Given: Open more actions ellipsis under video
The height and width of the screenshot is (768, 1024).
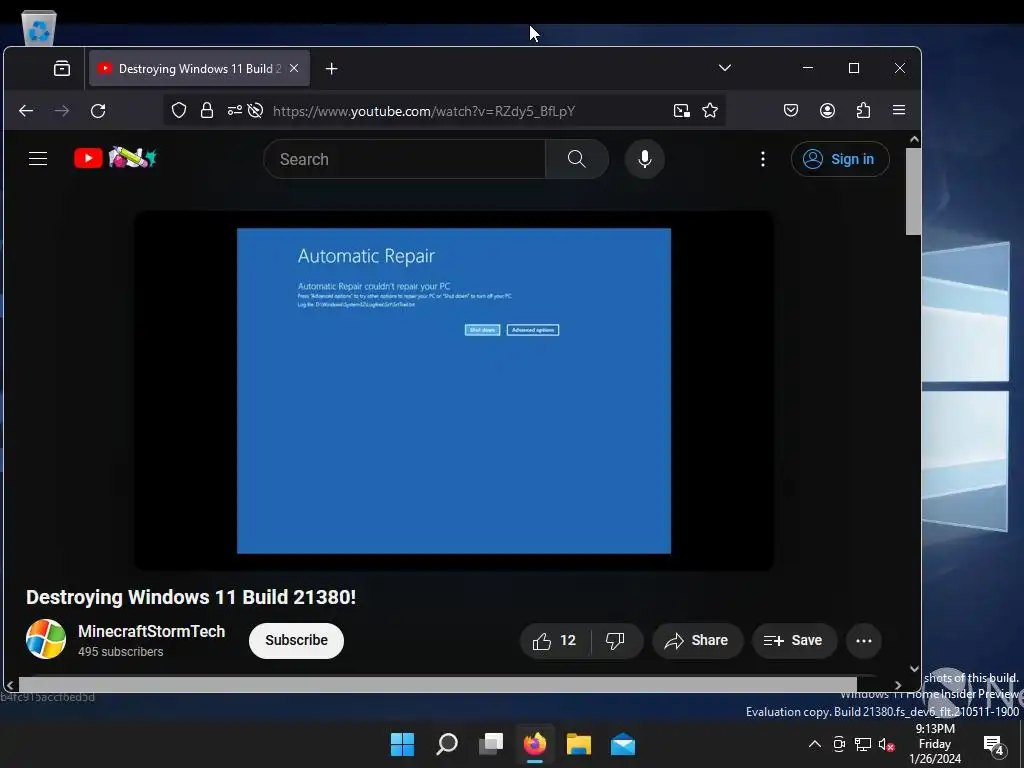Looking at the screenshot, I should (863, 641).
